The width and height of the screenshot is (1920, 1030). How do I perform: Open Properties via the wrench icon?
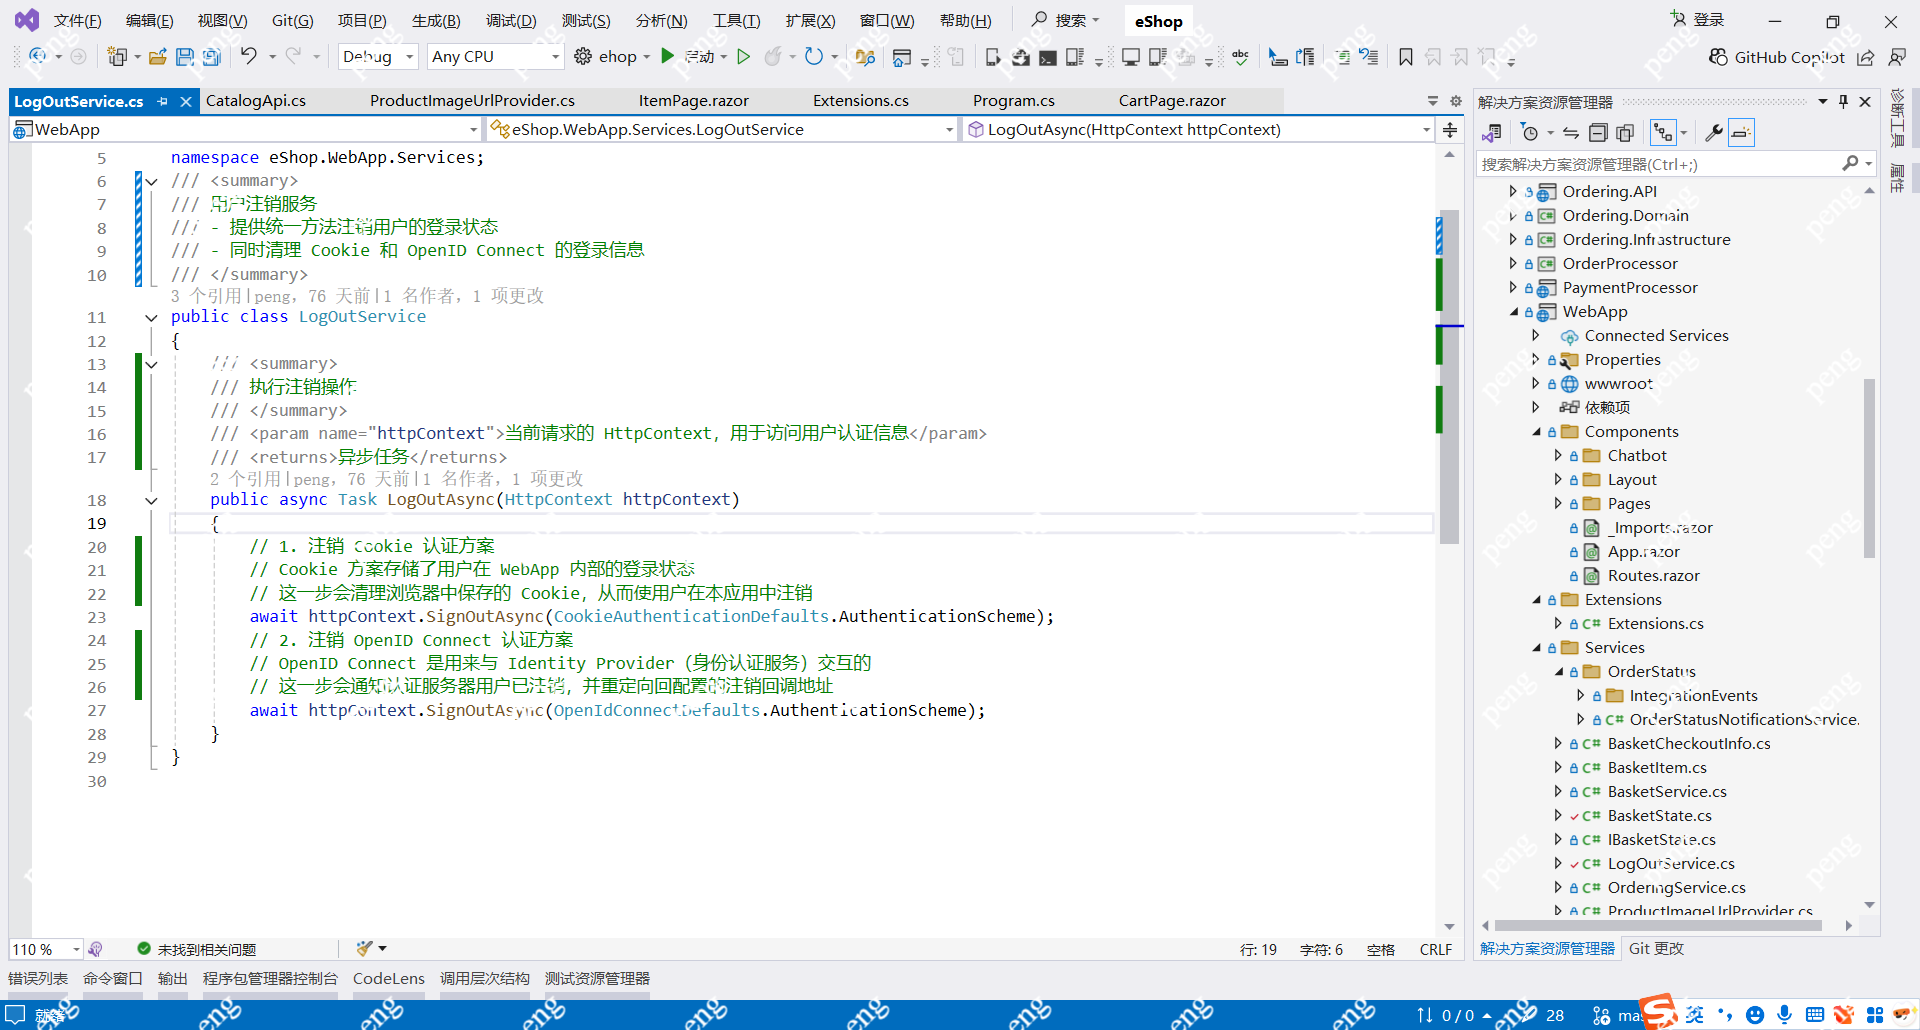tap(1714, 132)
